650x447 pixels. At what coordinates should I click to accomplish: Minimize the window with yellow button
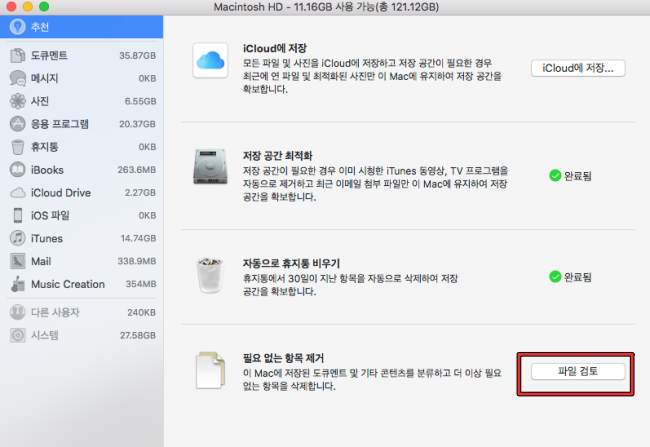point(28,6)
